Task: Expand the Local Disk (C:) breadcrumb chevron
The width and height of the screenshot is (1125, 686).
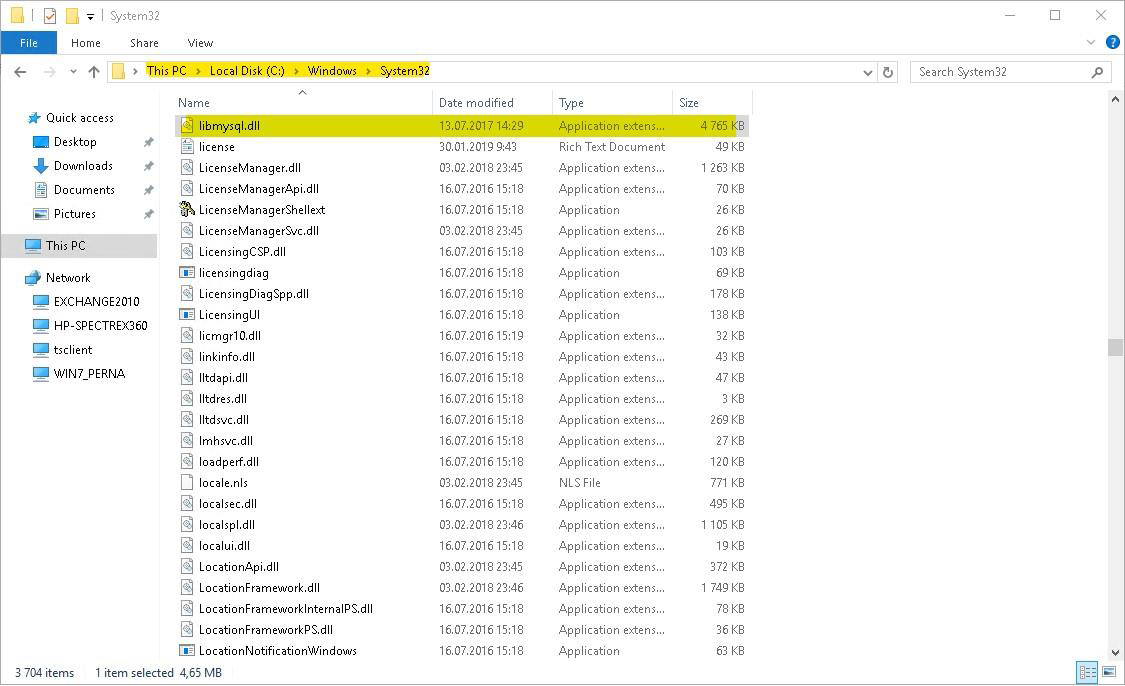Action: 296,71
